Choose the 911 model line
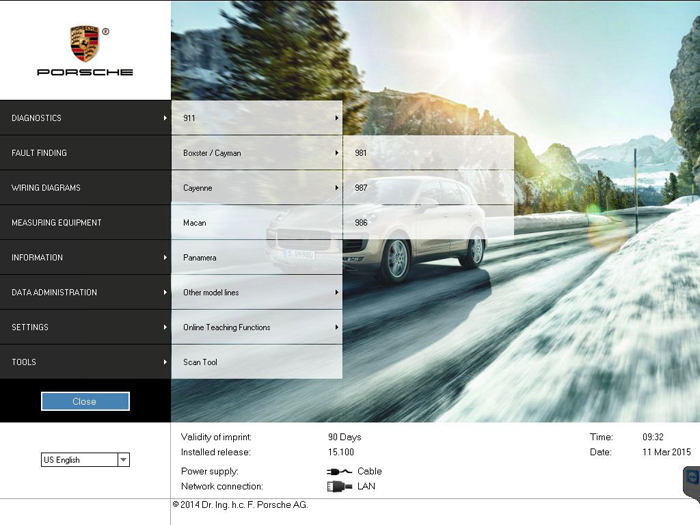 coord(257,118)
